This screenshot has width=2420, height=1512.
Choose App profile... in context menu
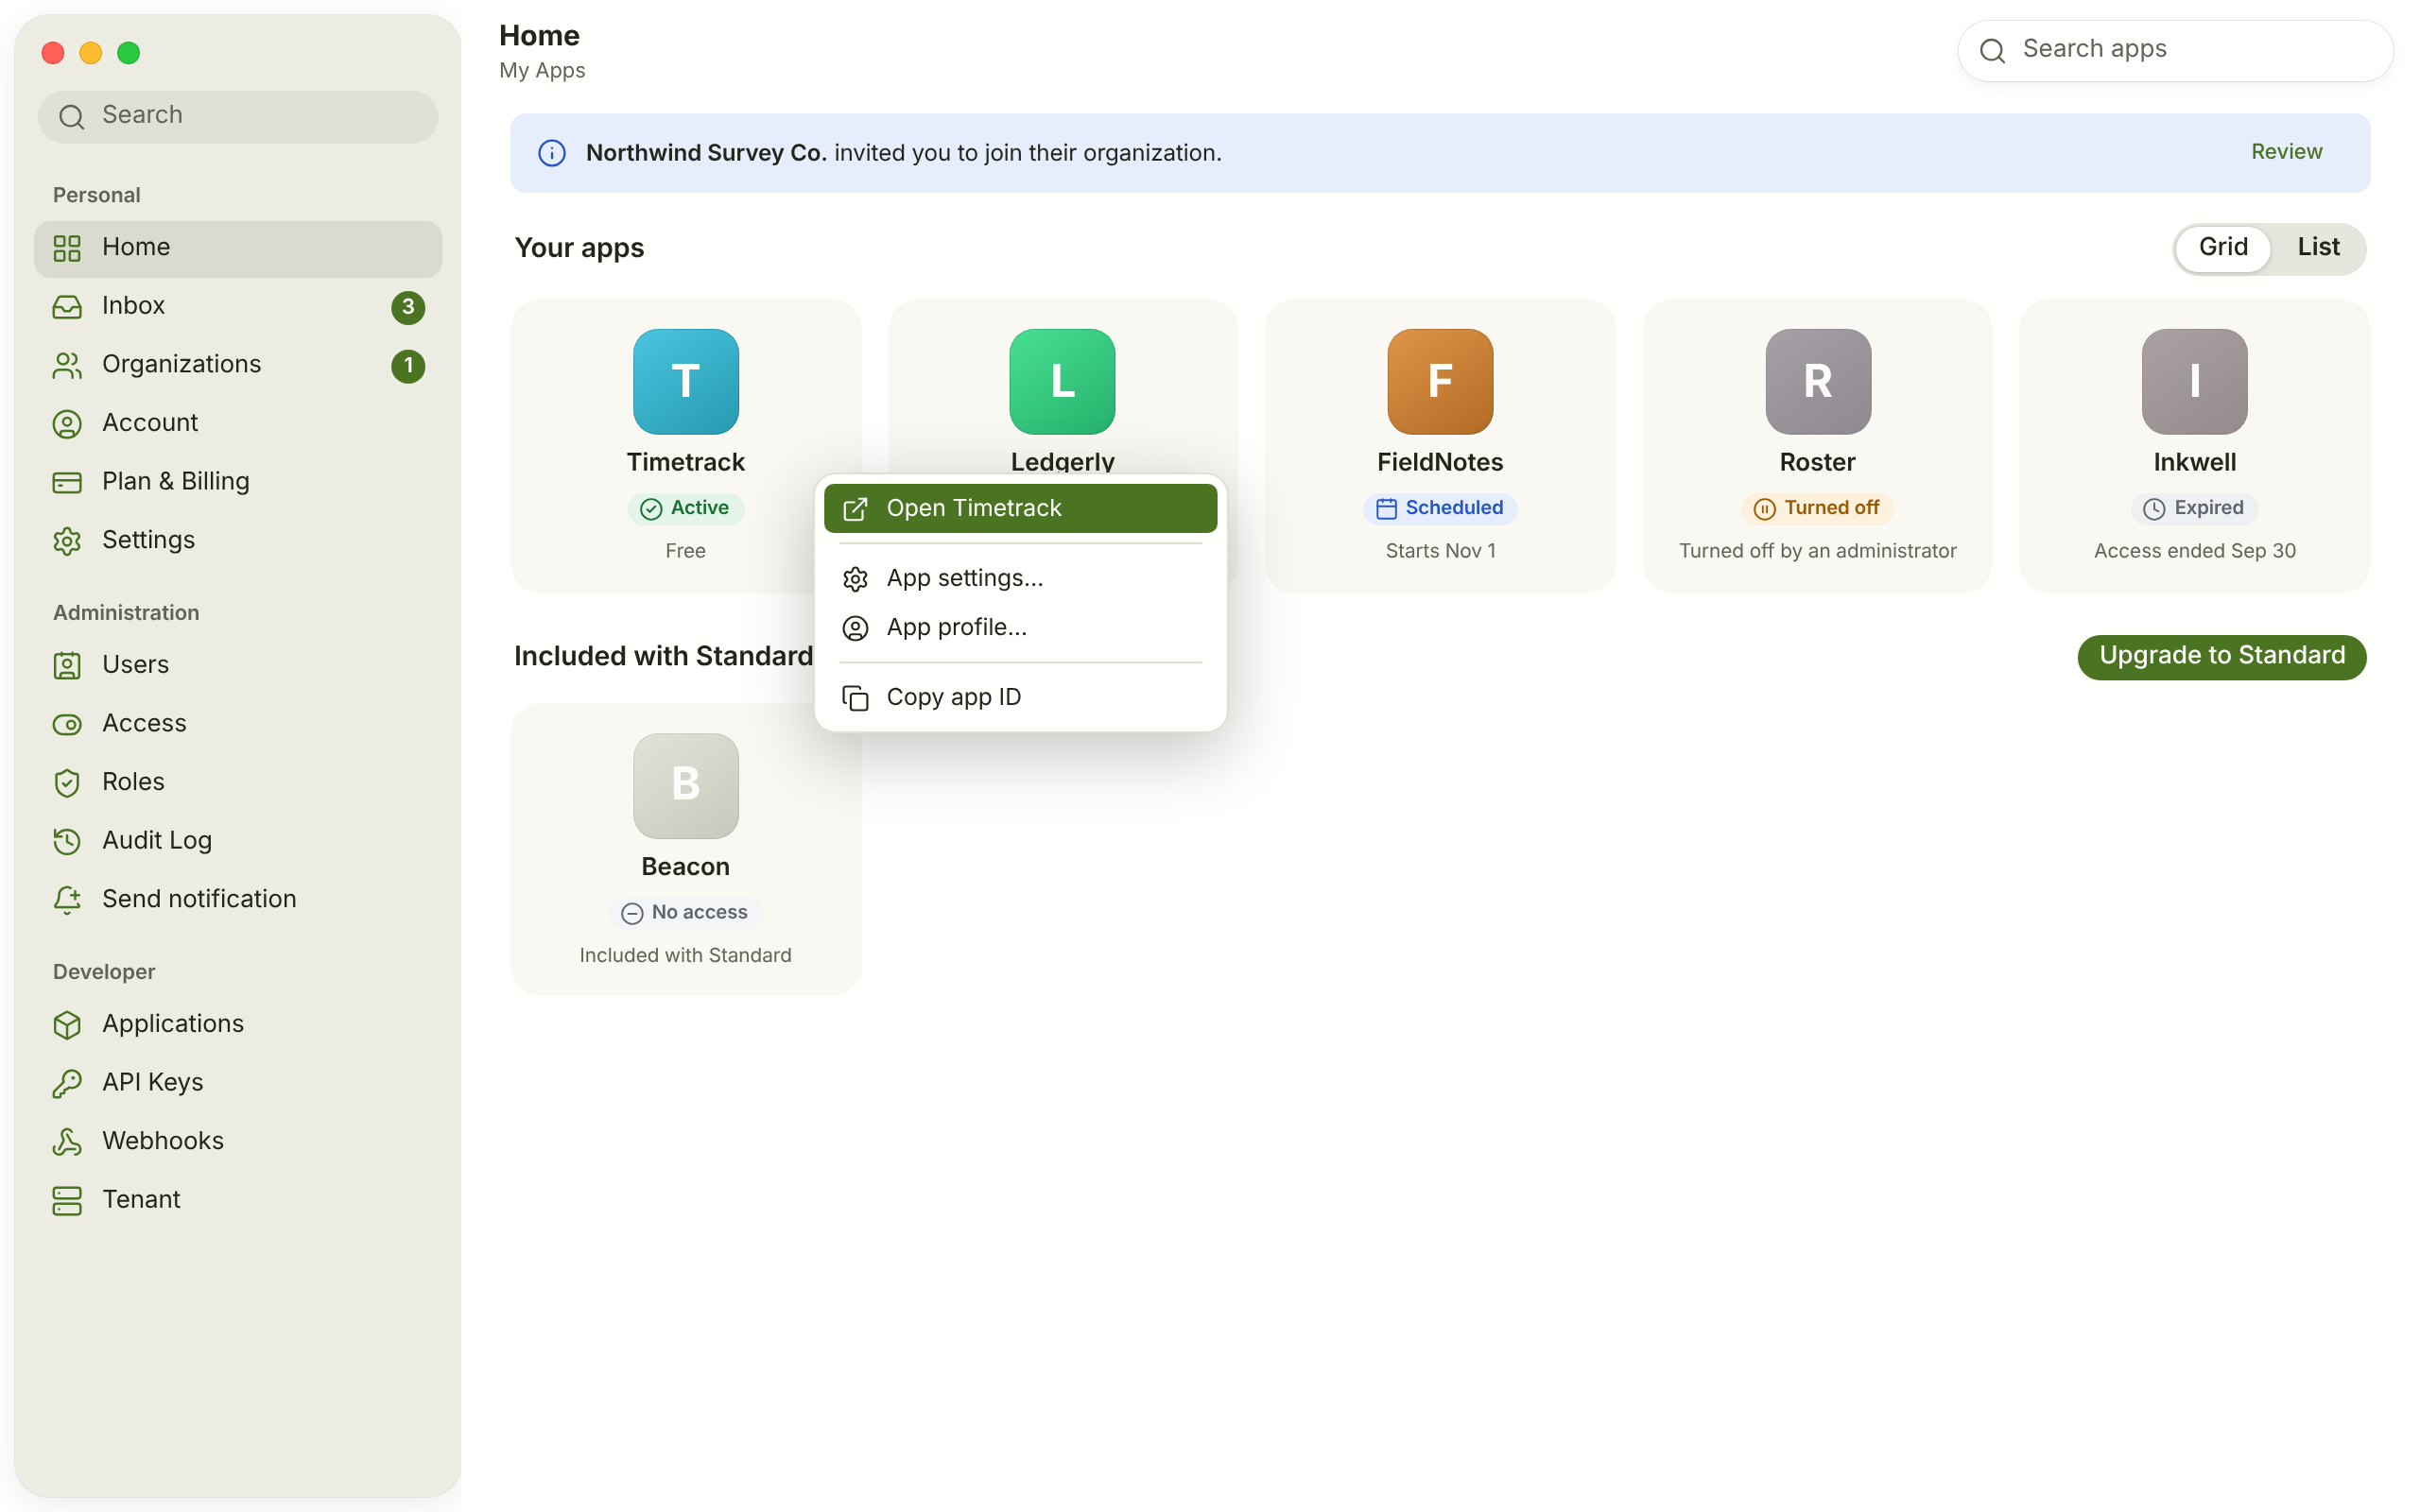coord(1020,628)
